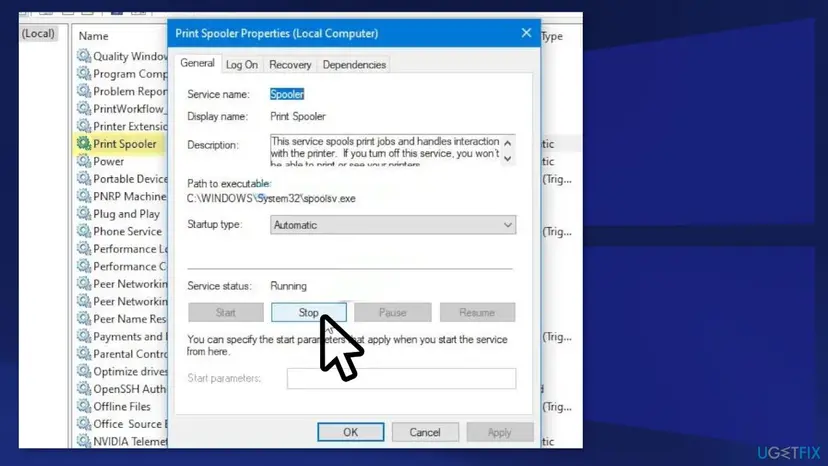Click the Stop service button
The image size is (828, 466).
[309, 312]
